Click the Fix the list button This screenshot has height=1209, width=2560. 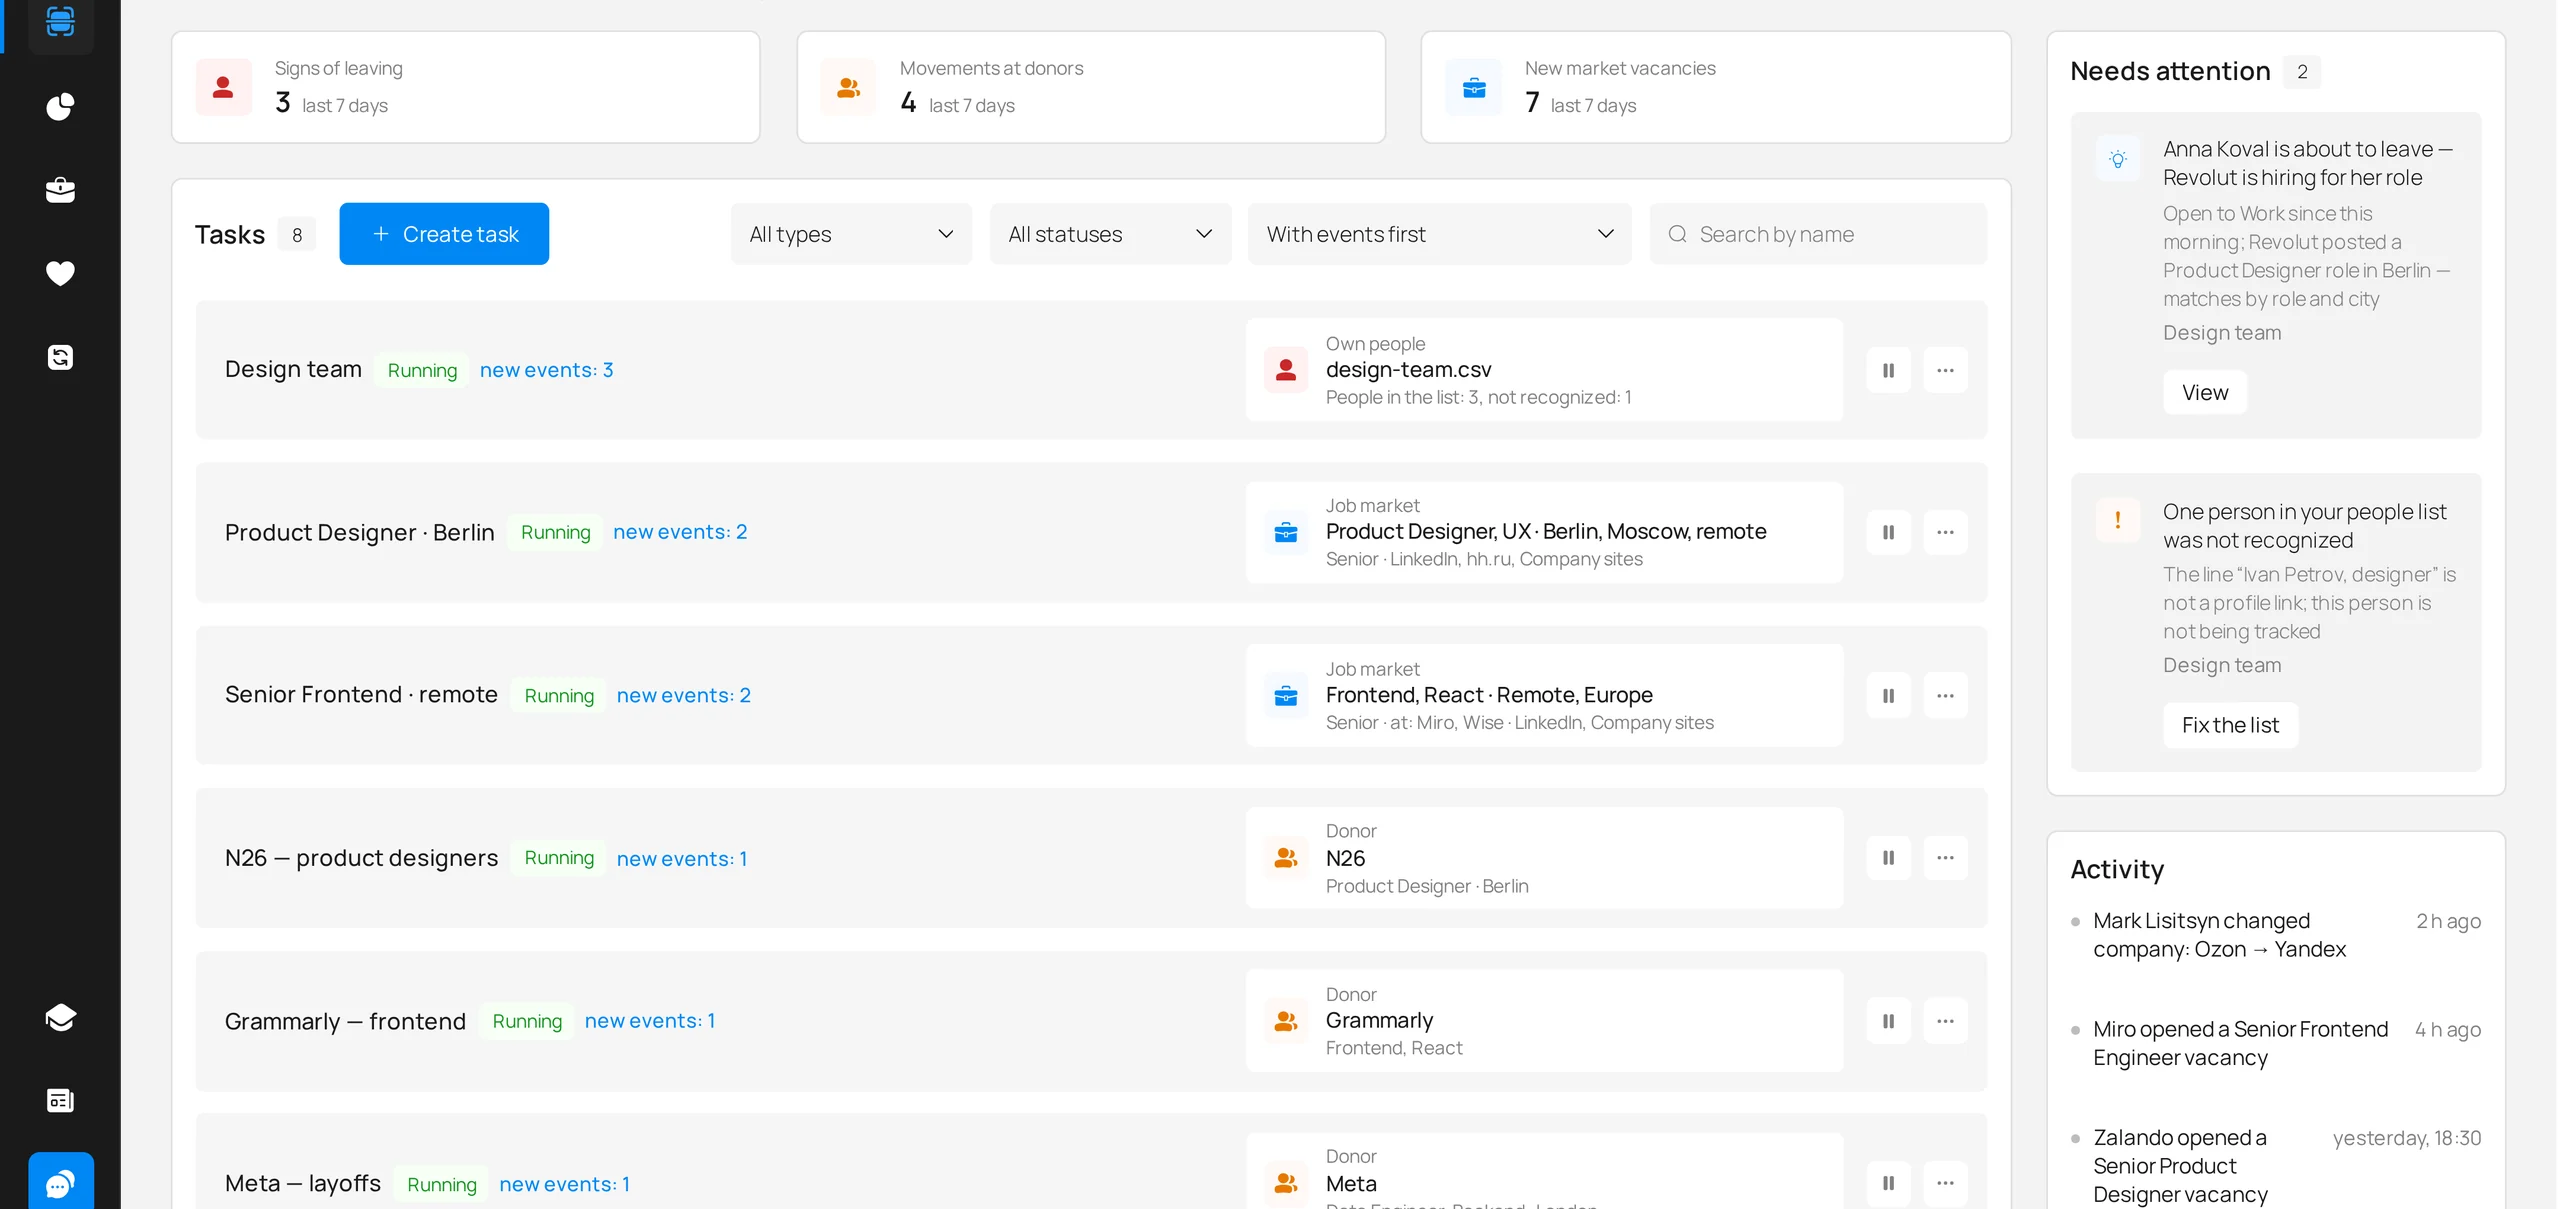(x=2230, y=725)
